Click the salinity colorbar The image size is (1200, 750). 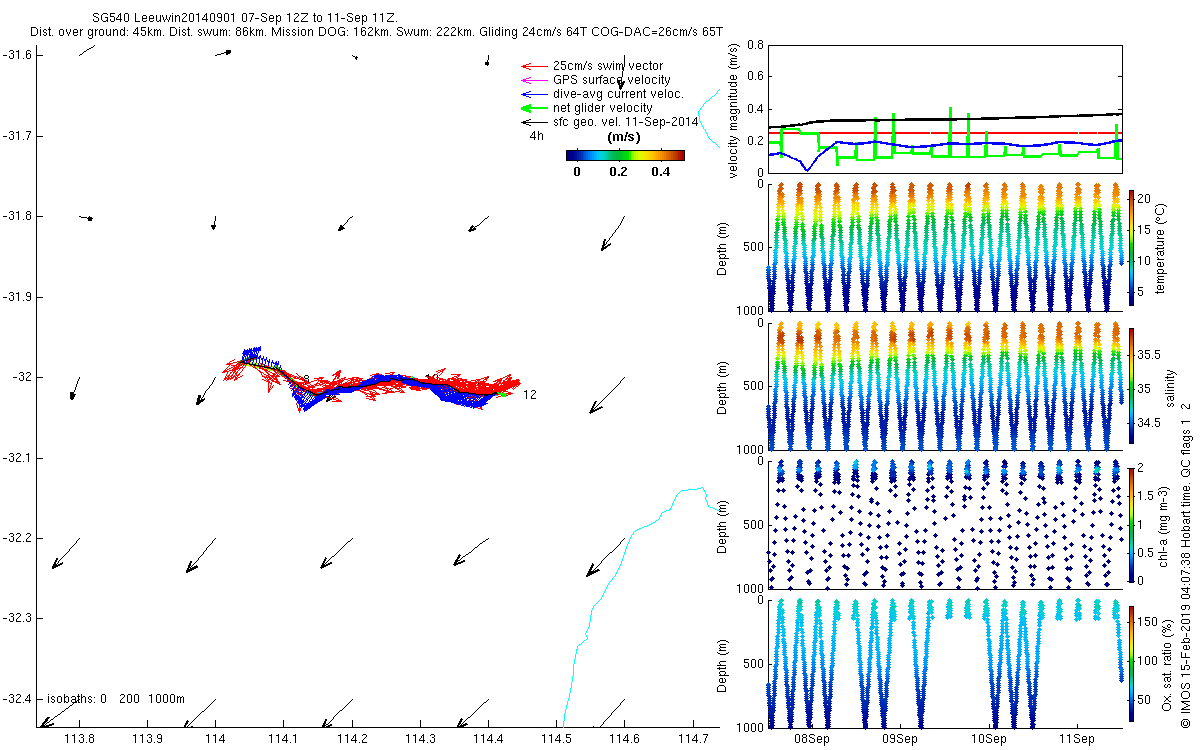coord(1132,385)
